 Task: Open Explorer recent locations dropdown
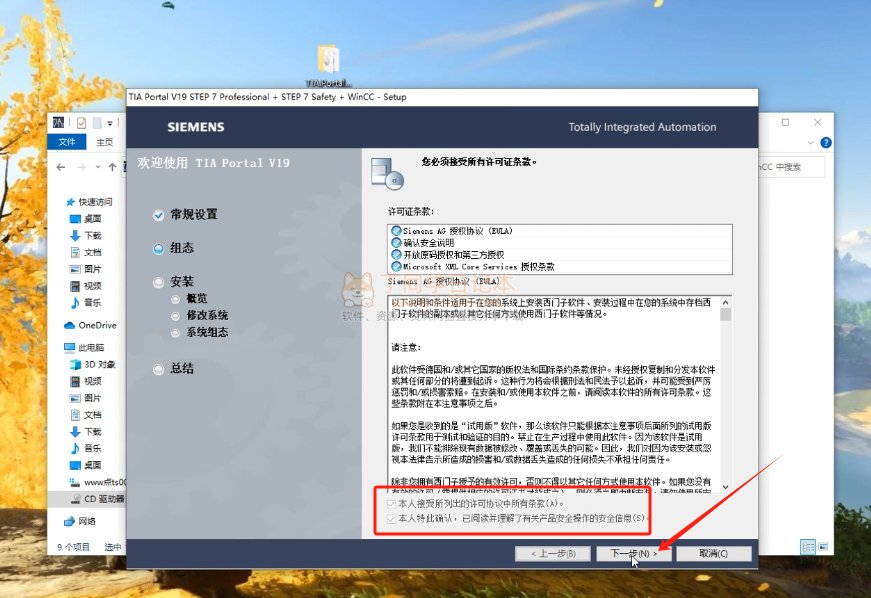coord(98,167)
